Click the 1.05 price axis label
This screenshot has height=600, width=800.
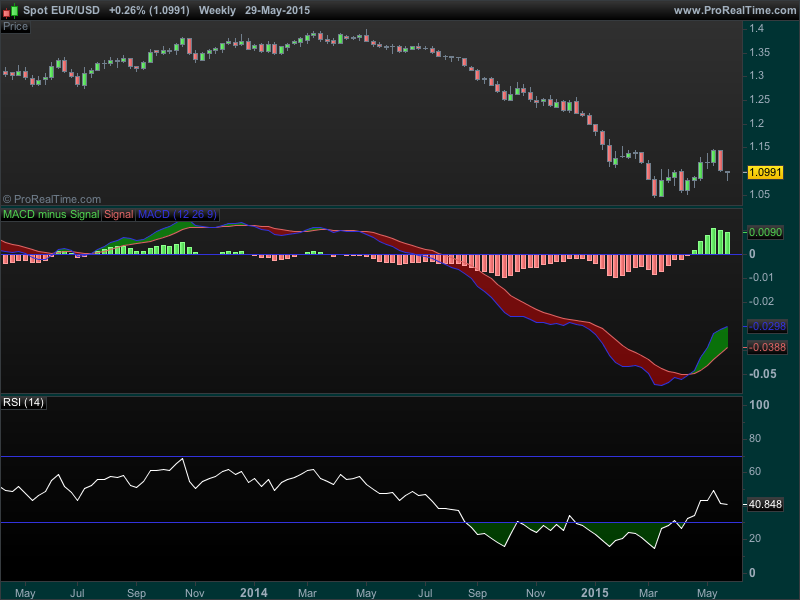759,194
